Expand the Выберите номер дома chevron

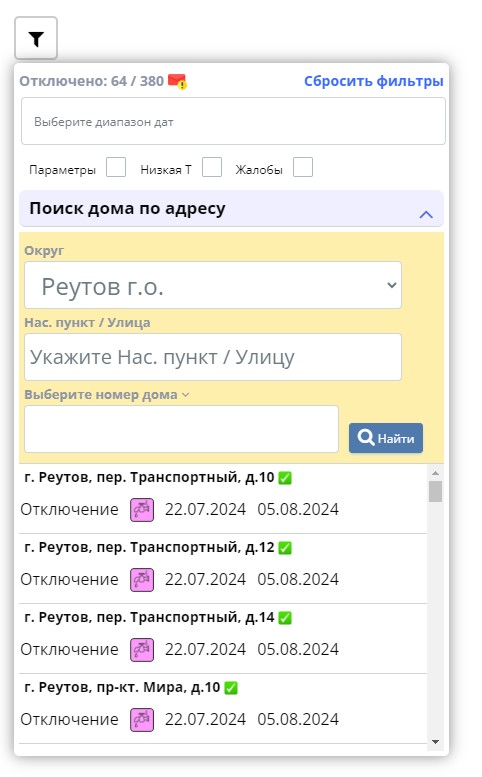[186, 395]
